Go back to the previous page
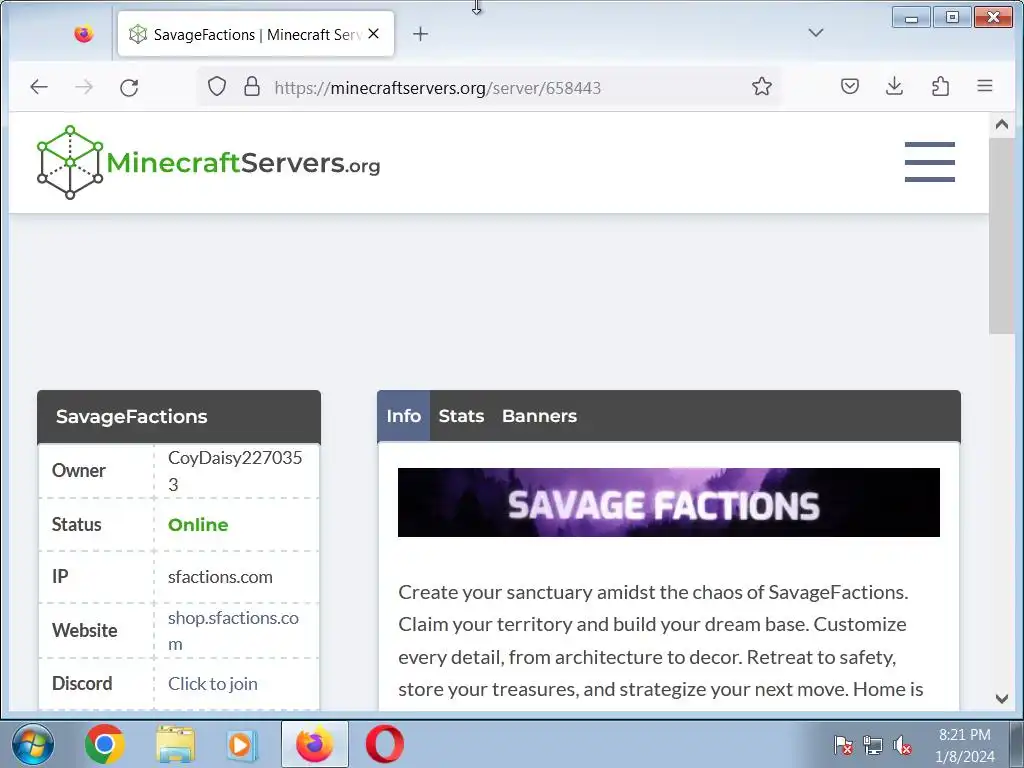Screen dimensions: 1024x768 pyautogui.click(x=39, y=87)
